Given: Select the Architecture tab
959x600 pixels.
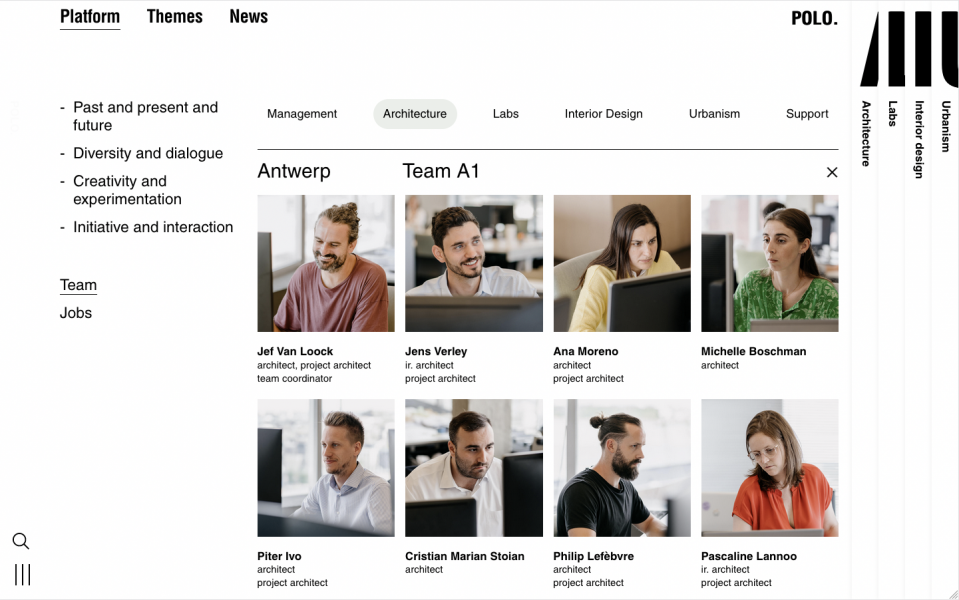Looking at the screenshot, I should [415, 114].
